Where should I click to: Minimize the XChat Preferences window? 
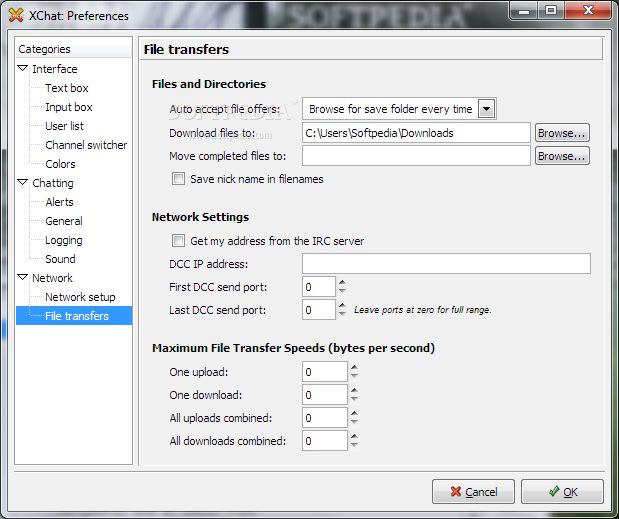pyautogui.click(x=524, y=11)
